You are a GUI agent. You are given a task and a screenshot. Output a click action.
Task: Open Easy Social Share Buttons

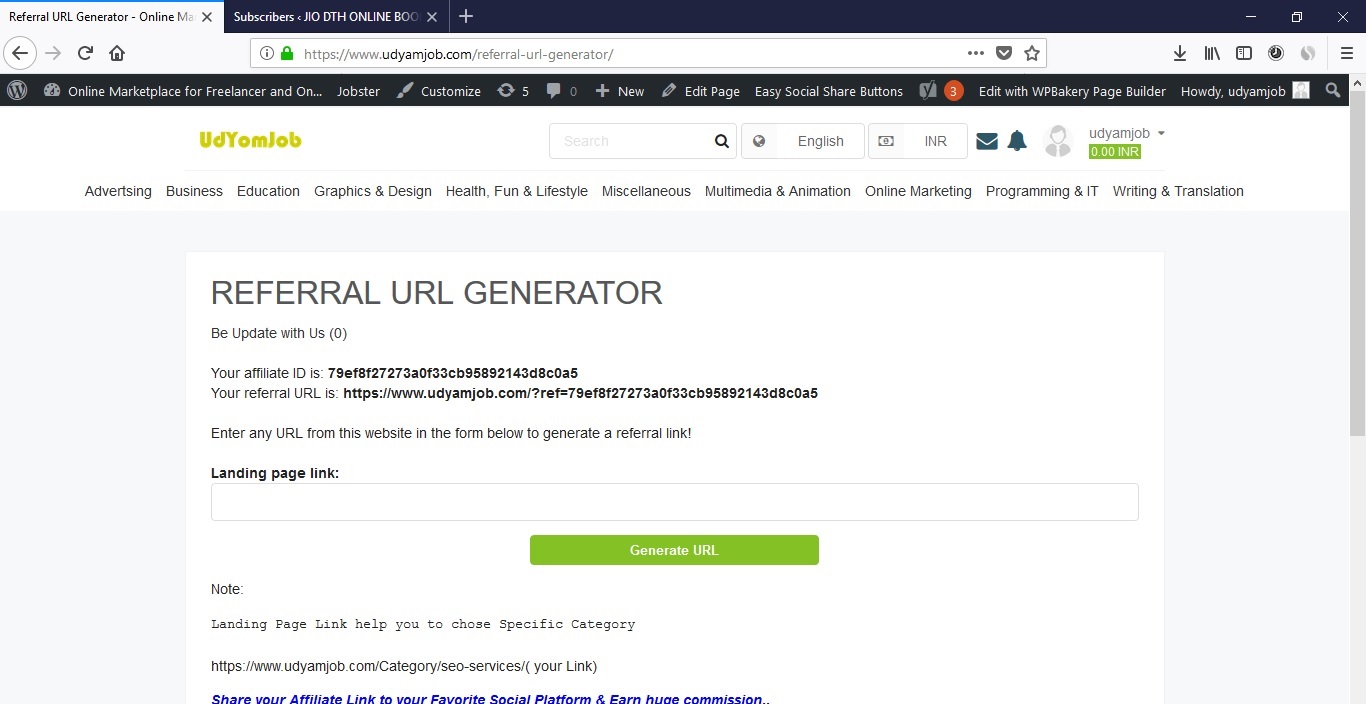click(829, 90)
